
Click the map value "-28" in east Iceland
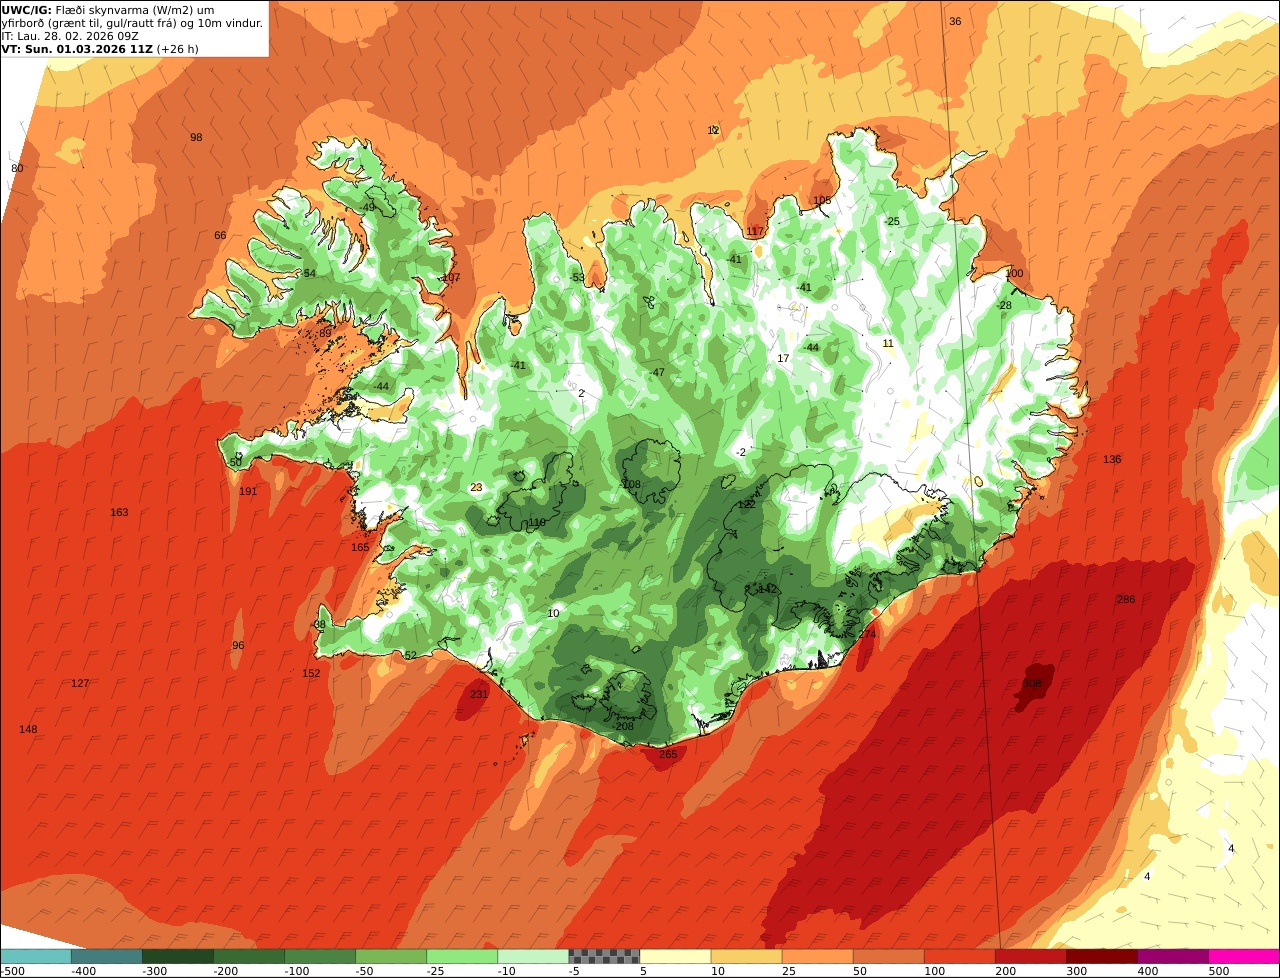point(1004,306)
